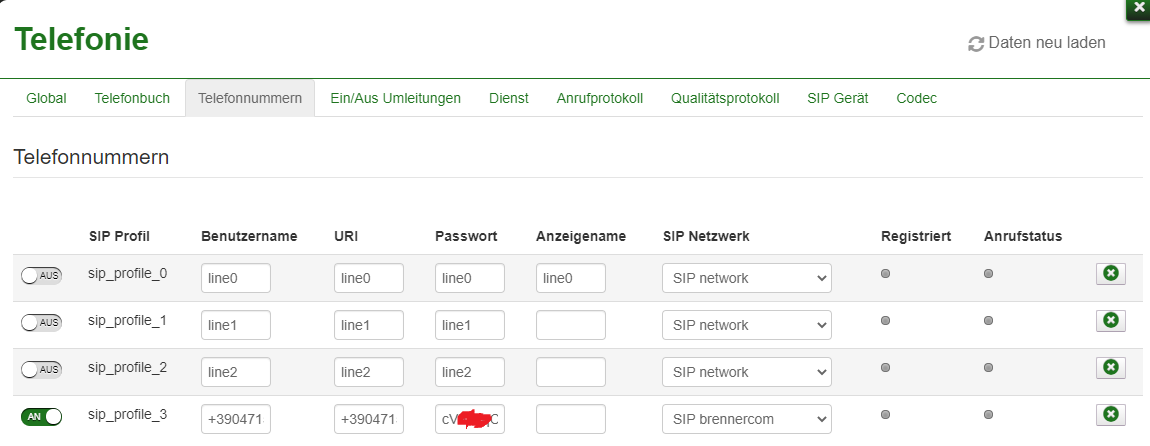
Task: Expand SIP network dropdown for sip_profile_1
Action: 746,325
